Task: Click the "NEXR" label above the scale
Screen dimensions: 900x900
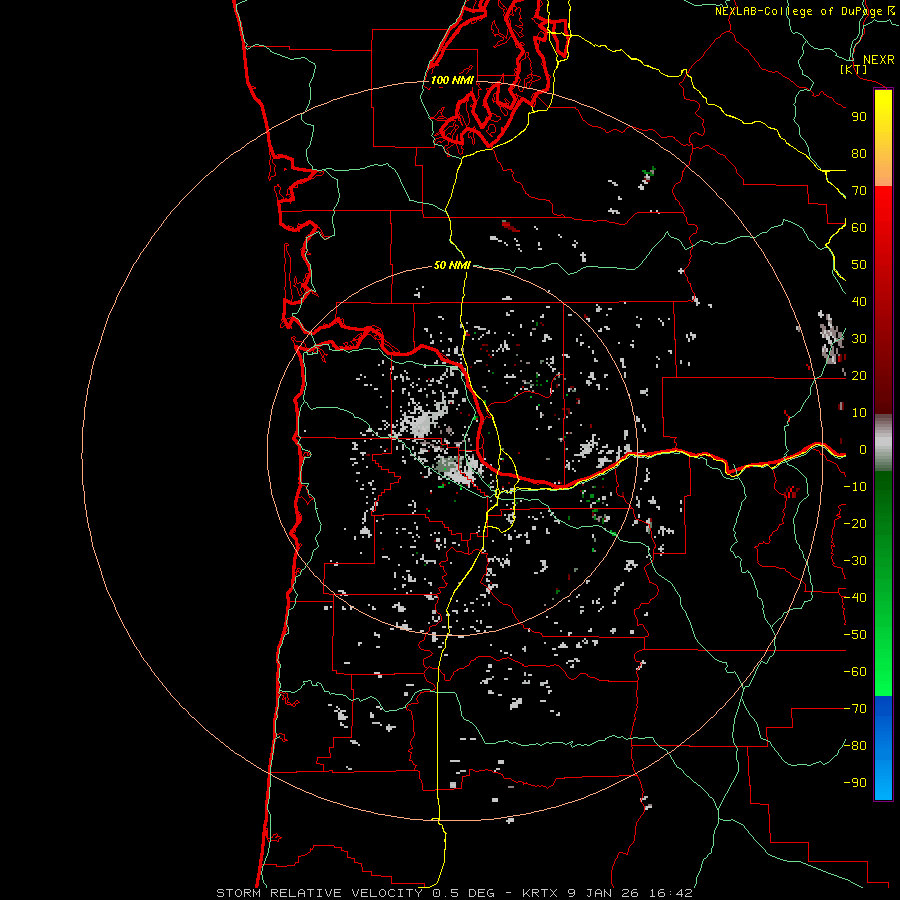Action: pyautogui.click(x=878, y=60)
